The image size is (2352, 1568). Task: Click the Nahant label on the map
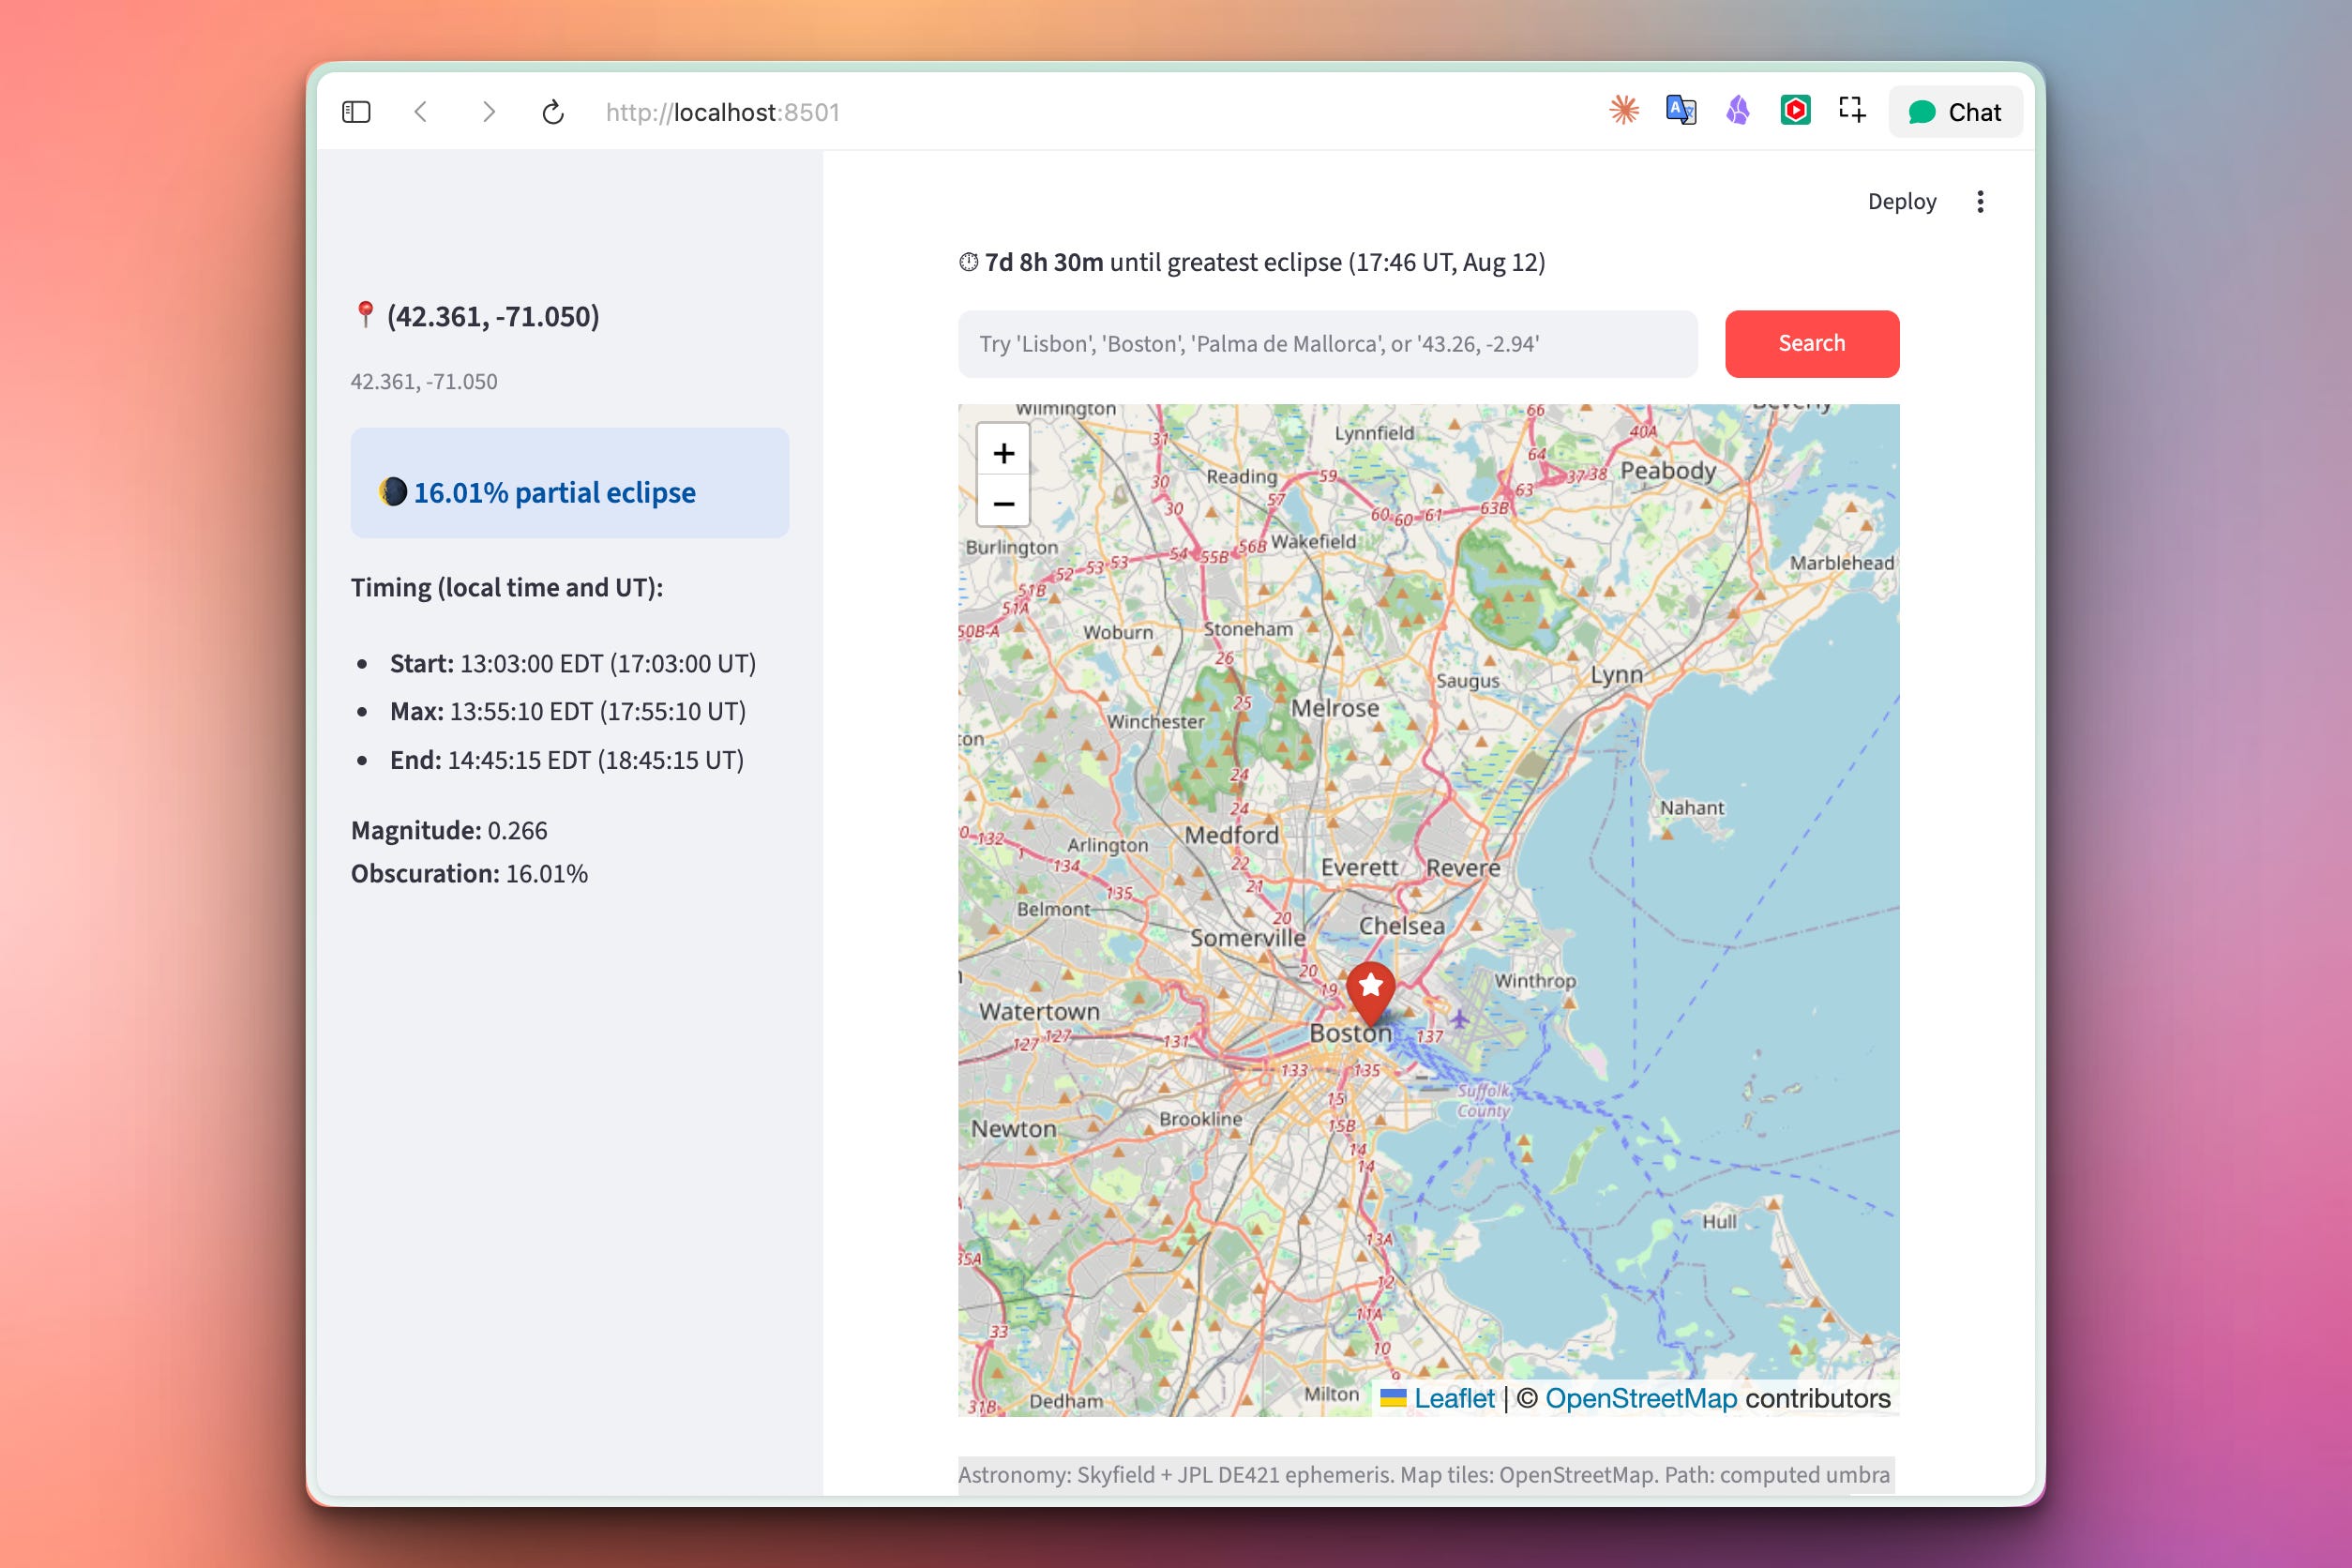1692,808
